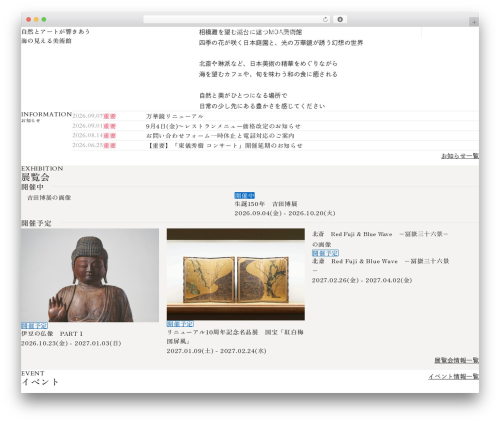Click the 紅白梅図屏風 folding screen image
Image resolution: width=500 pixels, height=423 pixels.
236,274
